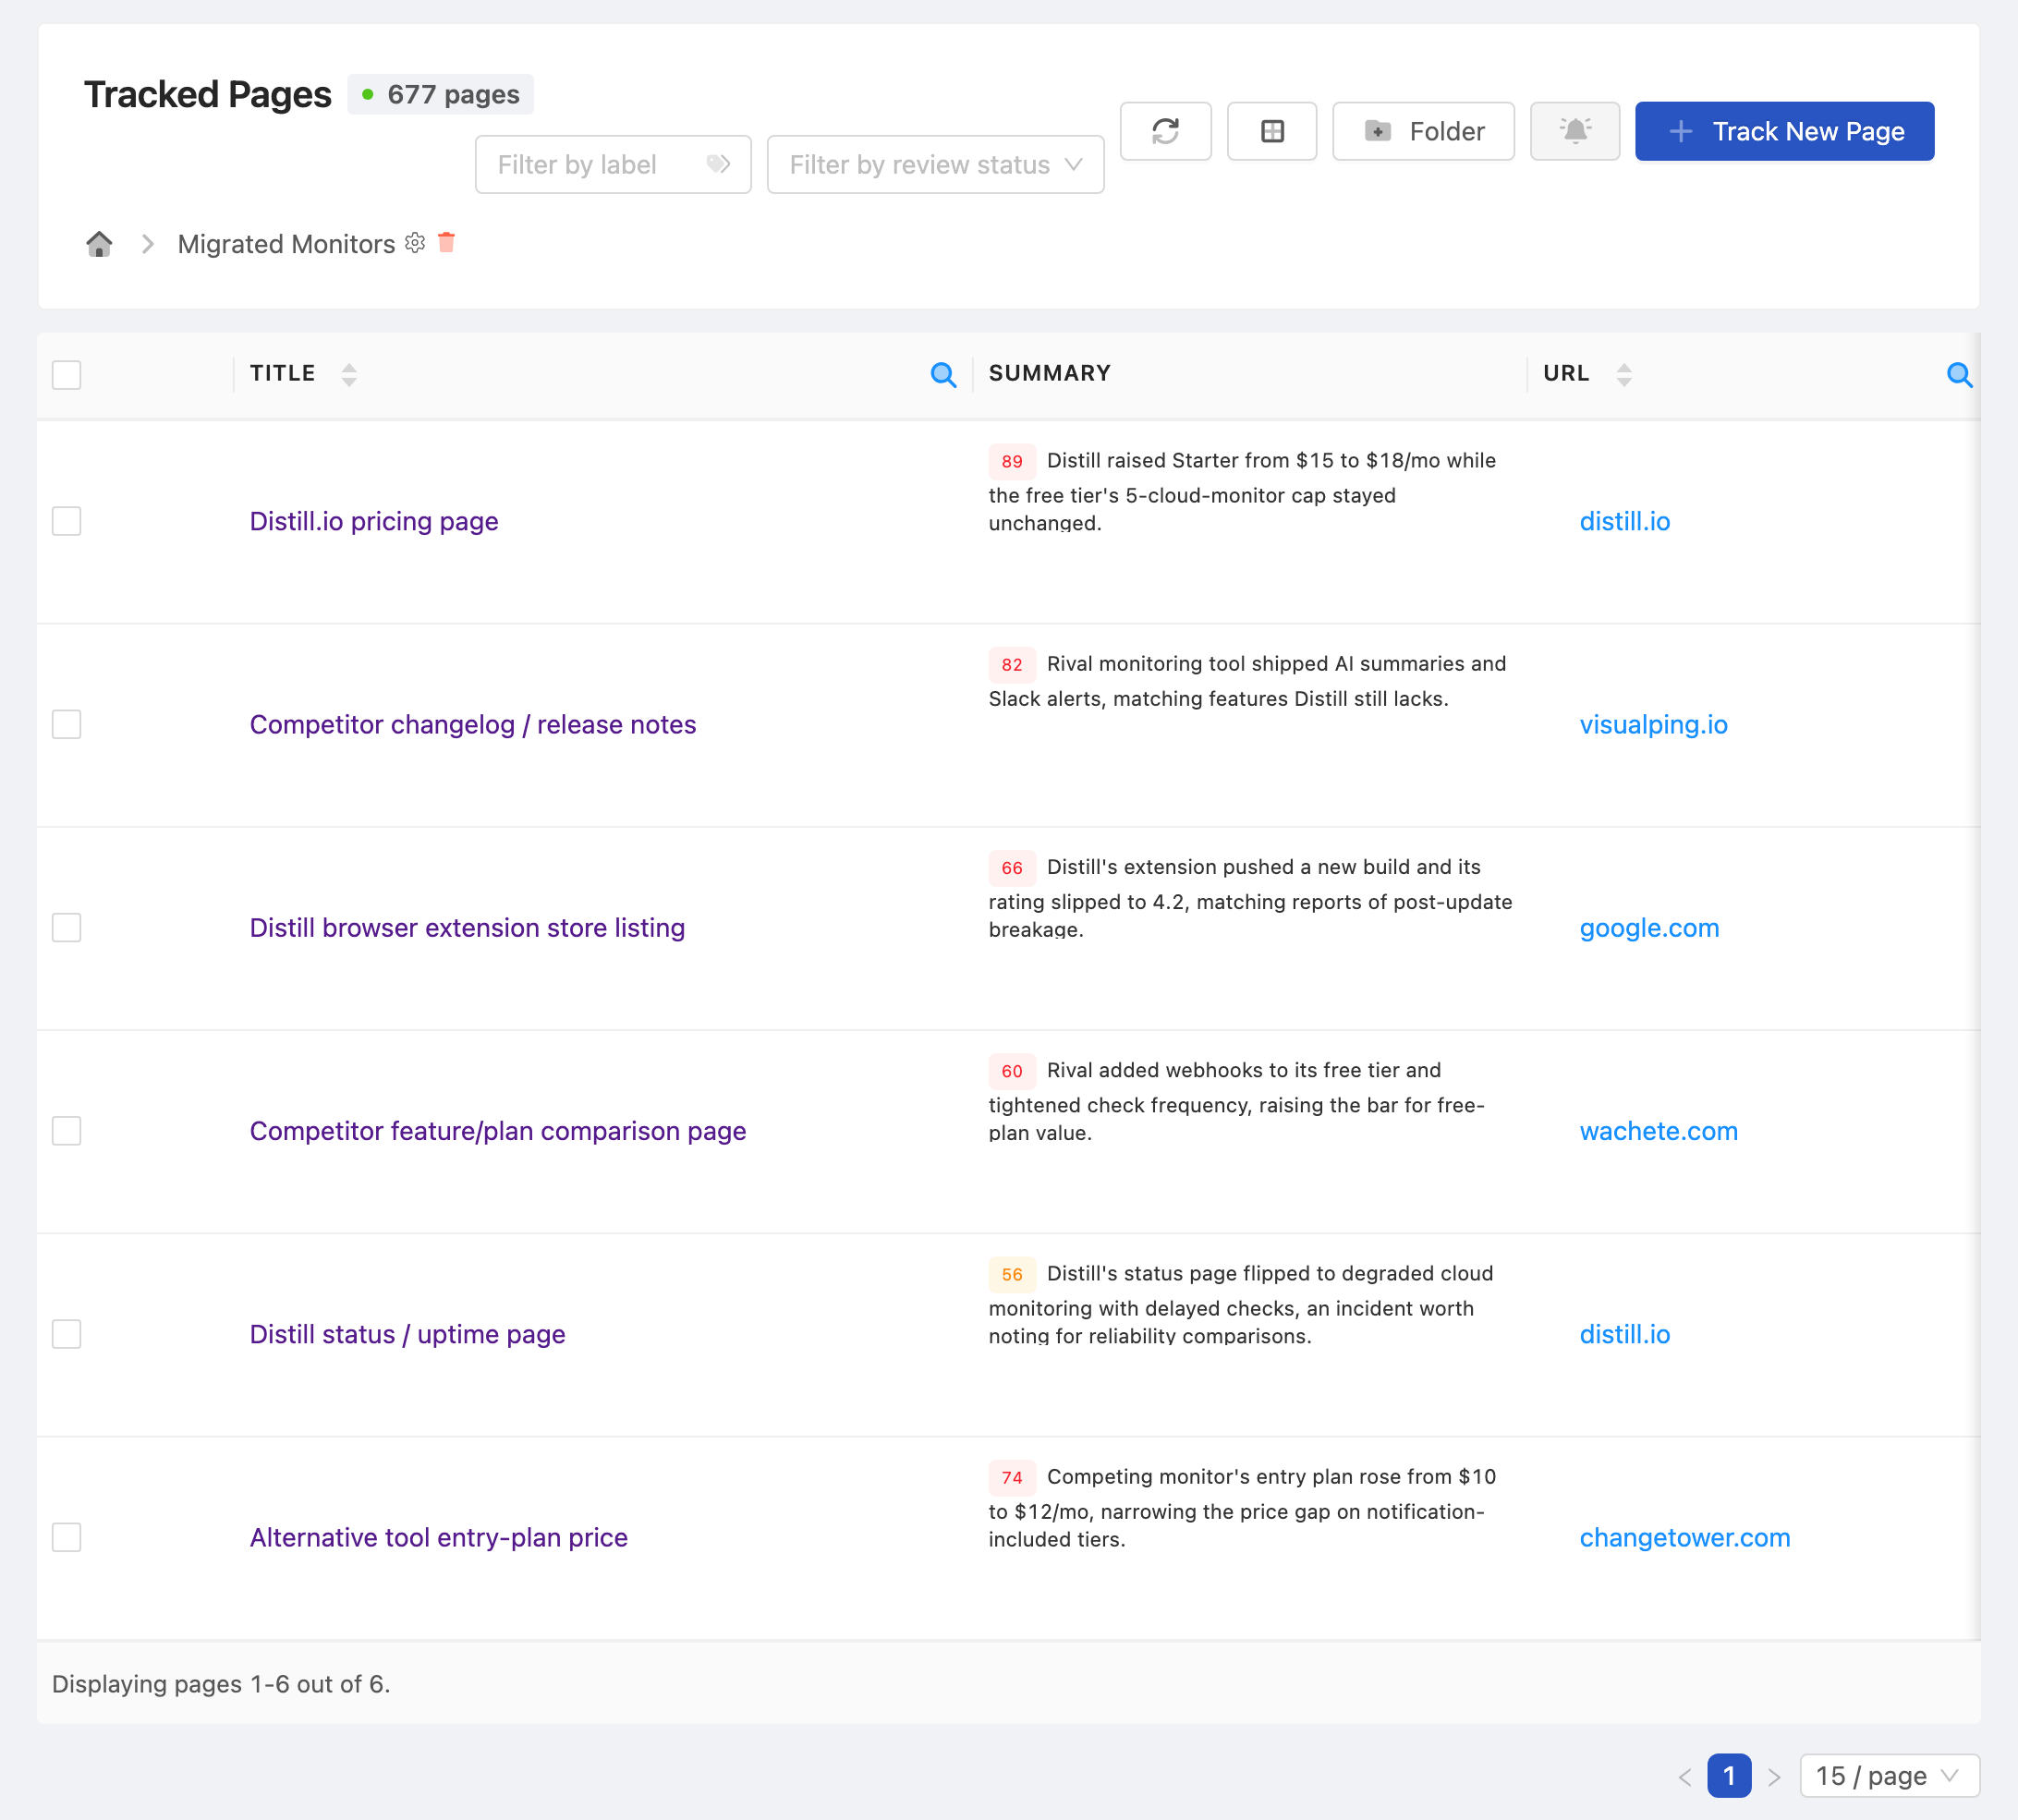Click score badge 60
Screen dimensions: 2018x1820
pos(1011,1071)
